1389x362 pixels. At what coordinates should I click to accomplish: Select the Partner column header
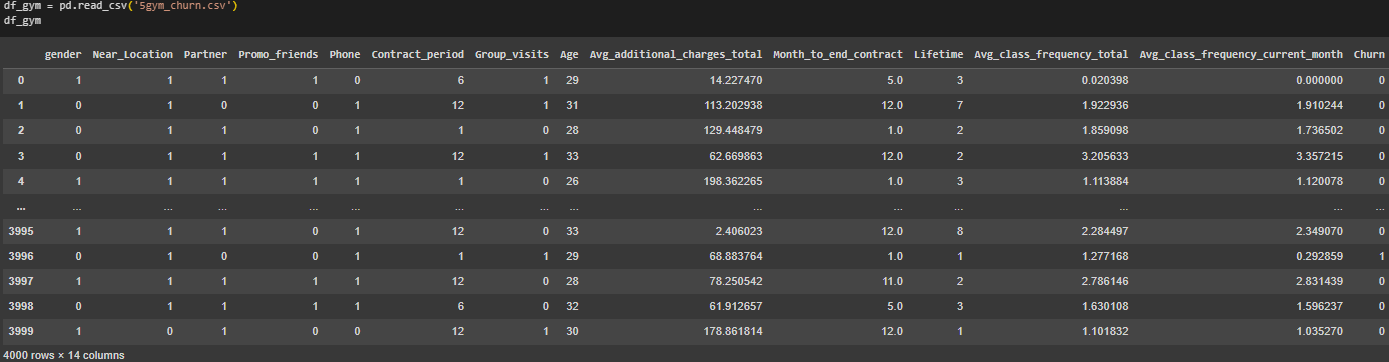tap(206, 54)
